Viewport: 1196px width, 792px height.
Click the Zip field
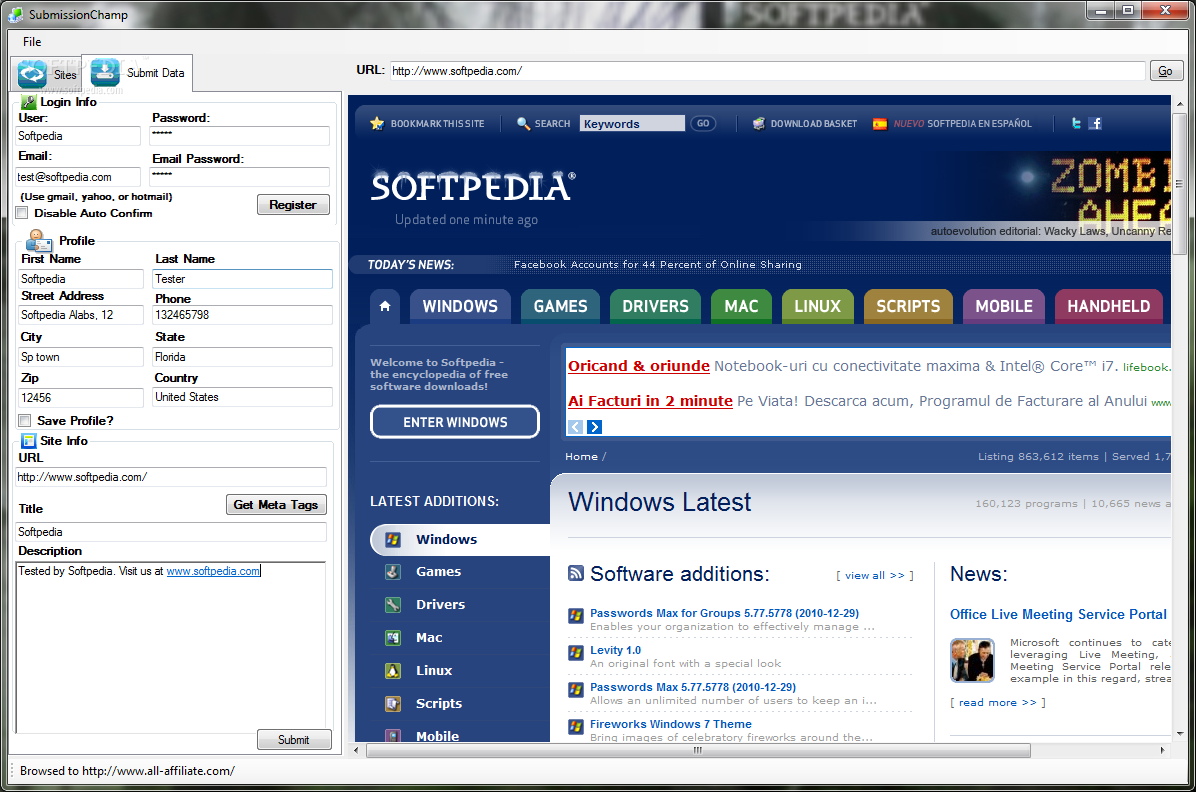click(81, 398)
